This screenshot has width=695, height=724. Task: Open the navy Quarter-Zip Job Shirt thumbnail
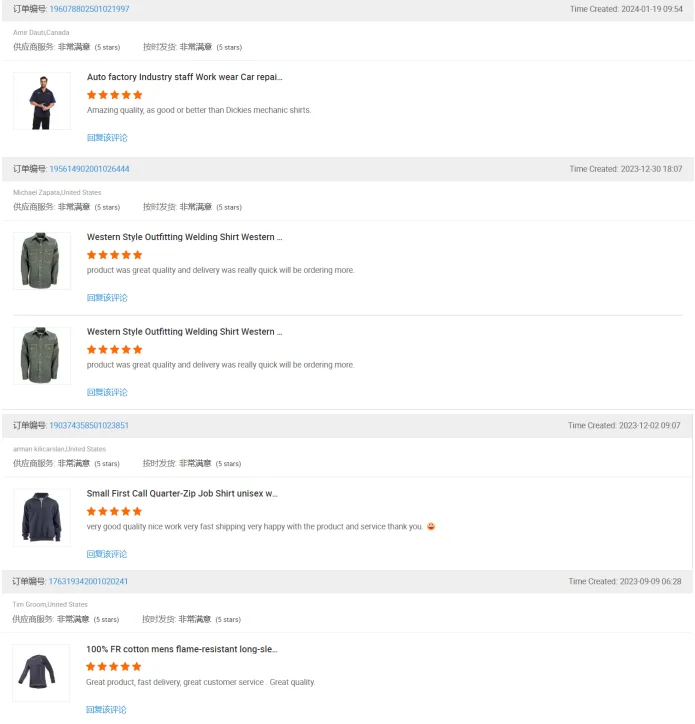(42, 517)
